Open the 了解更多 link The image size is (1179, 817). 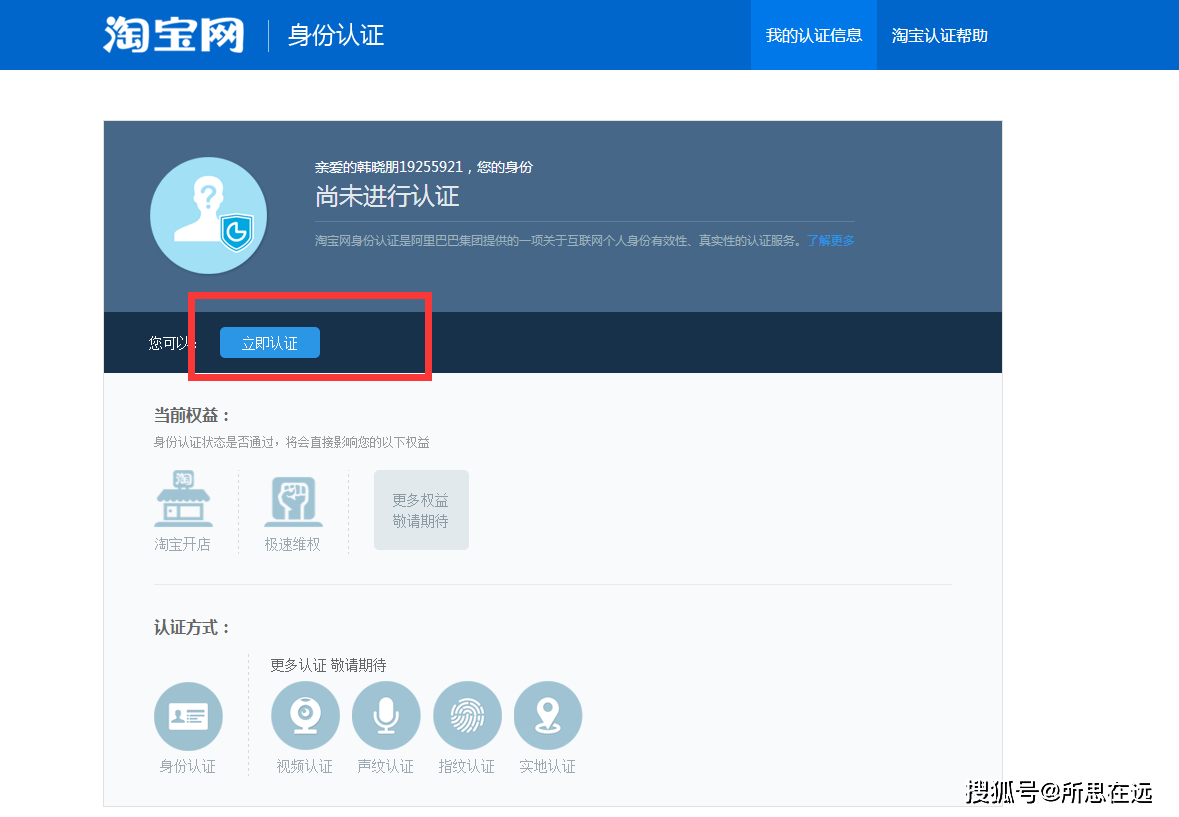point(831,241)
